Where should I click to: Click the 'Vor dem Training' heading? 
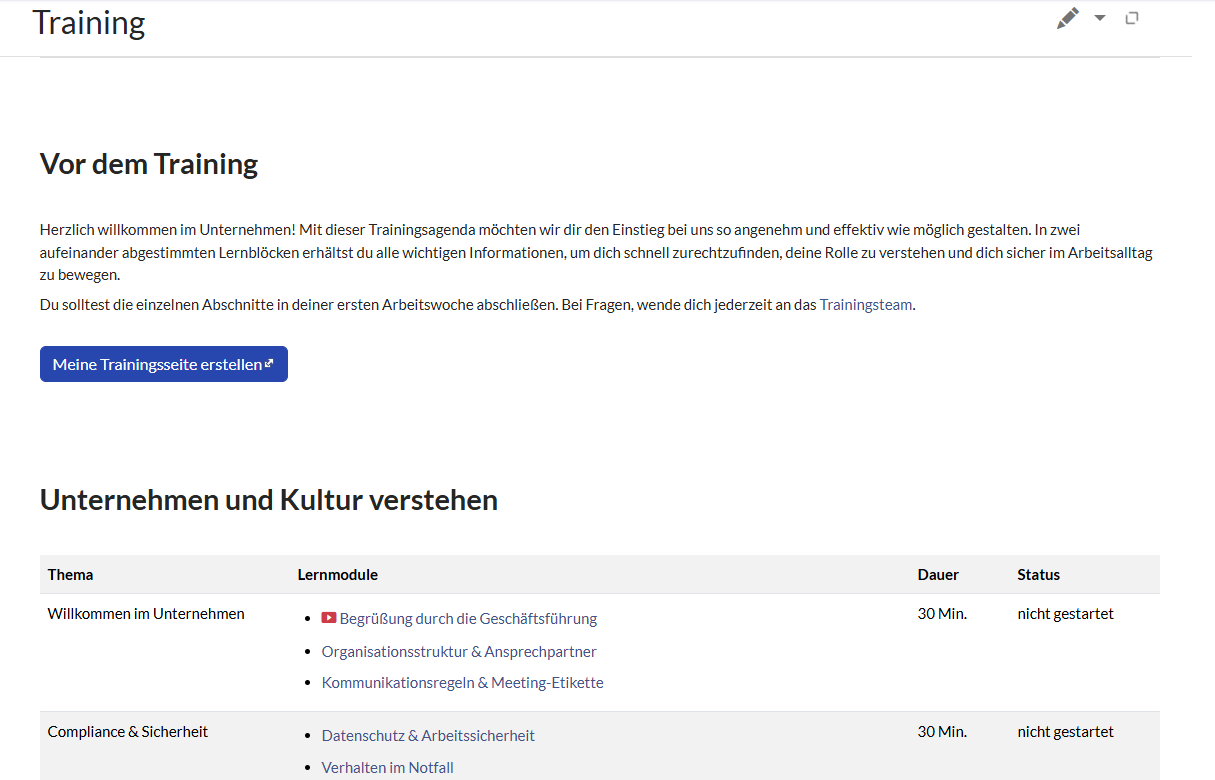[x=149, y=164]
